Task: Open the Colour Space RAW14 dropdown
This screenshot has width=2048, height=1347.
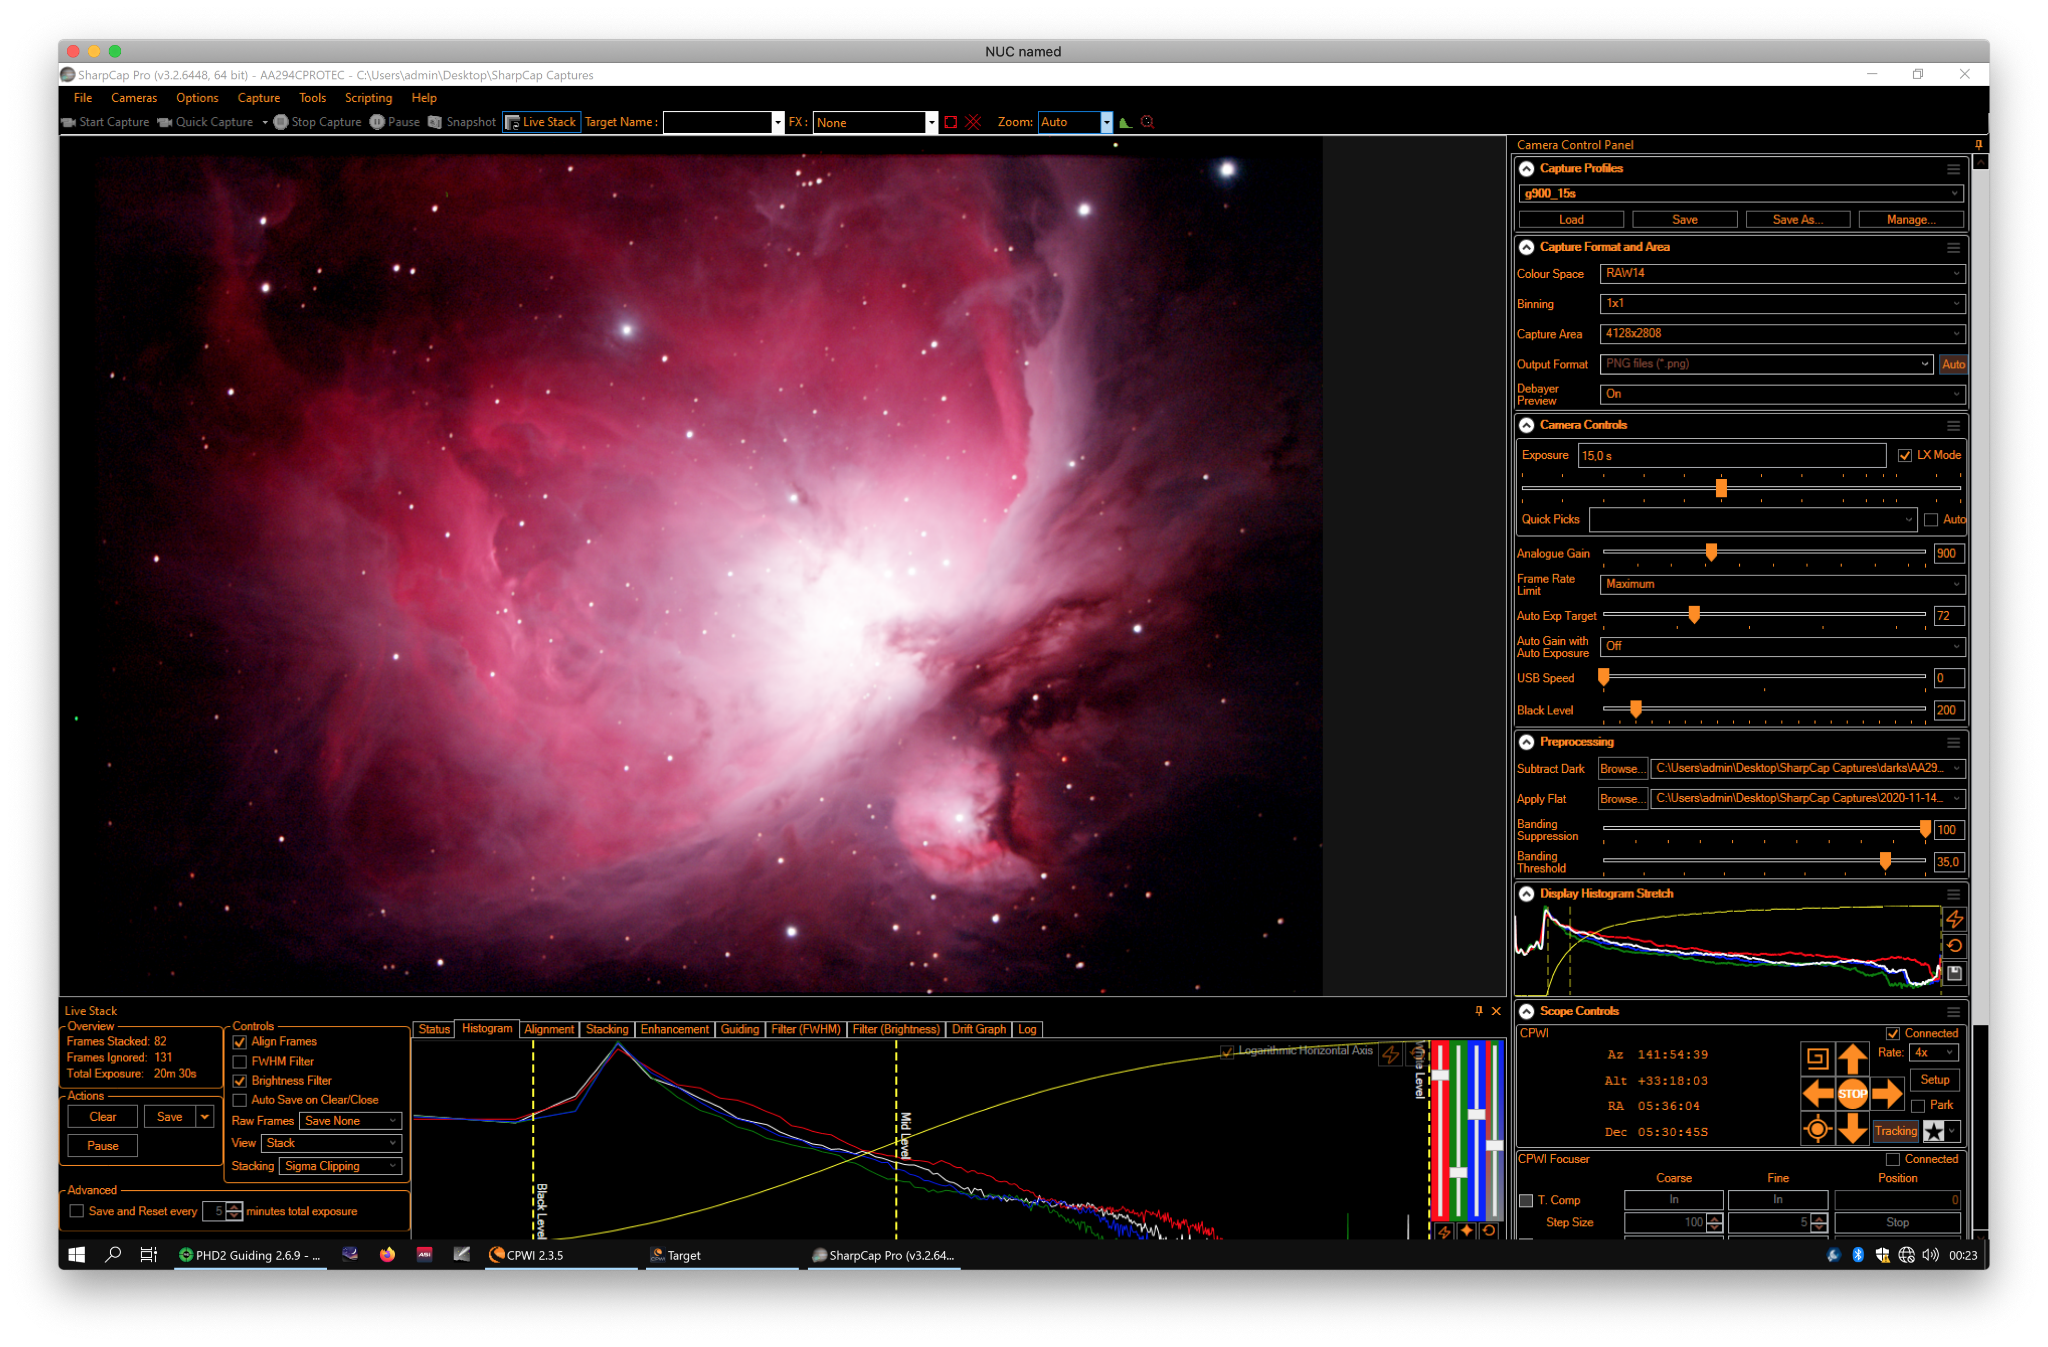Action: click(x=1782, y=273)
